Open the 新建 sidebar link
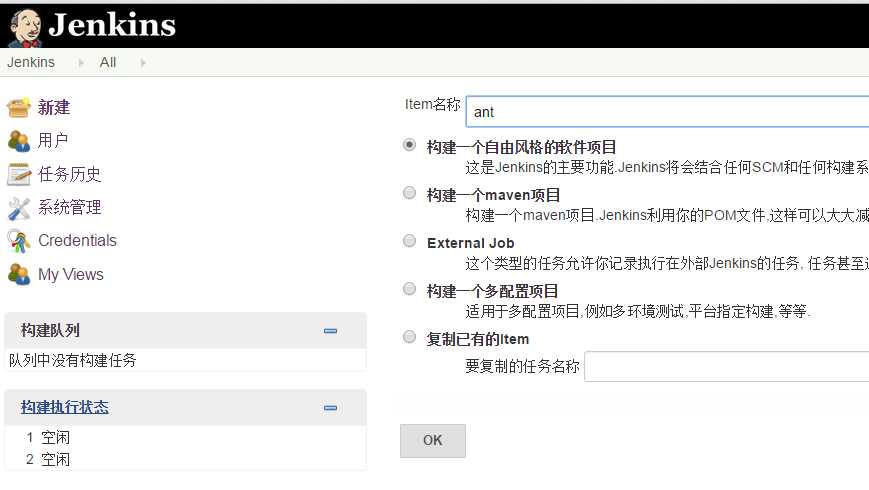Viewport: 869px width, 490px height. coord(54,107)
